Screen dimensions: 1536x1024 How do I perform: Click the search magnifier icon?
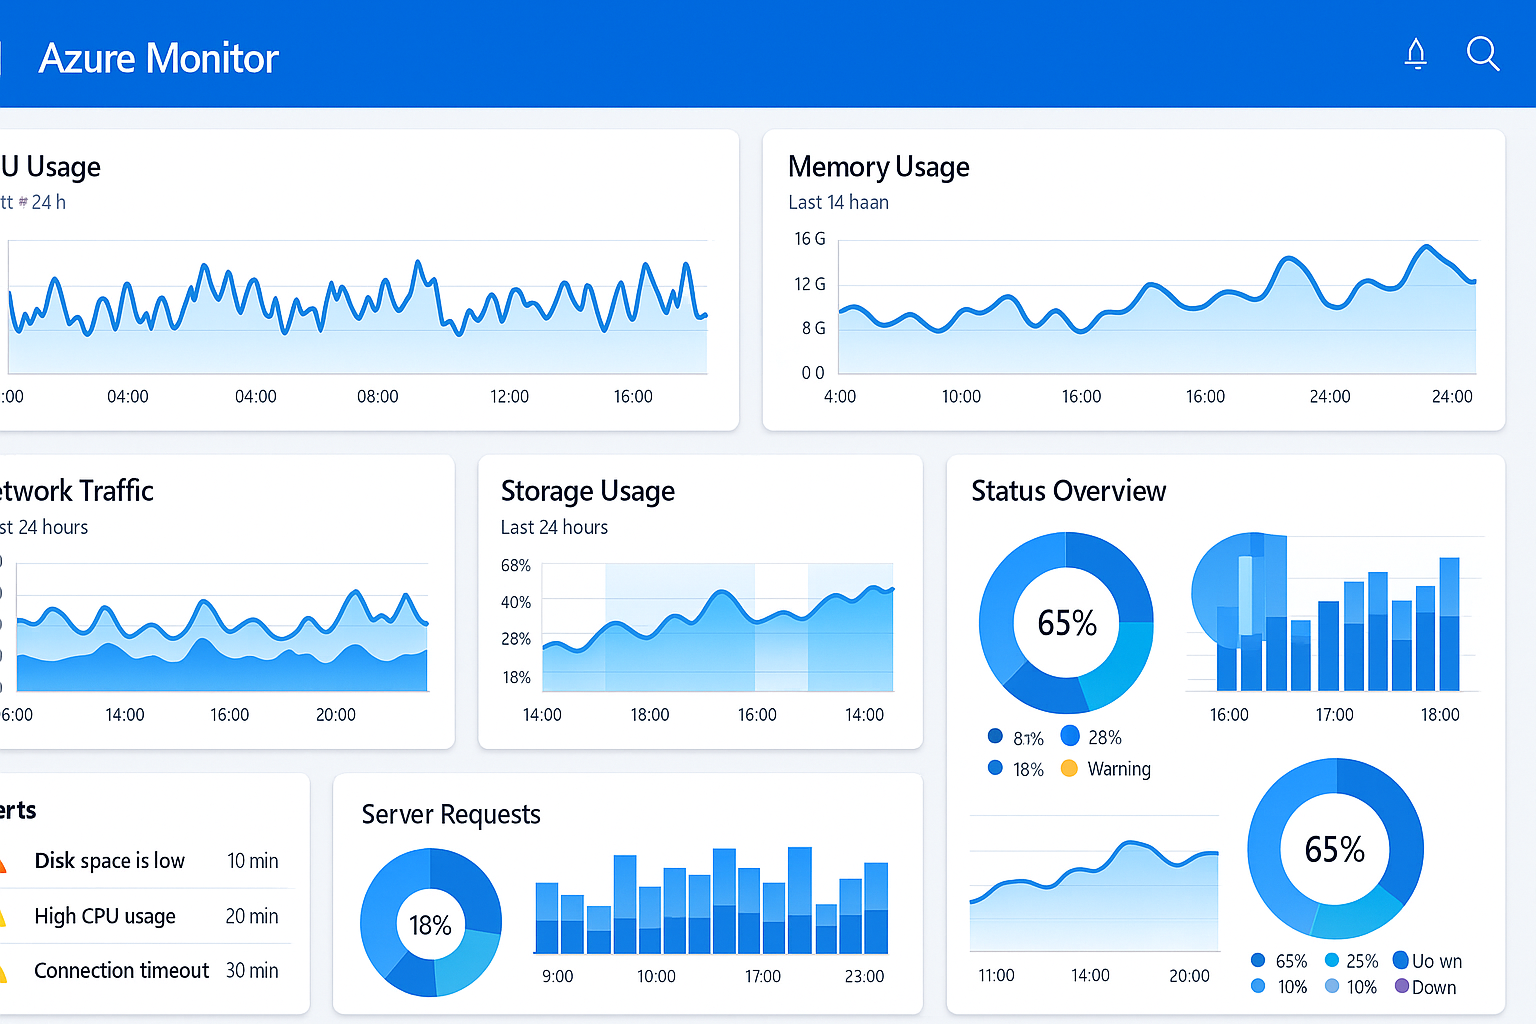[x=1483, y=55]
